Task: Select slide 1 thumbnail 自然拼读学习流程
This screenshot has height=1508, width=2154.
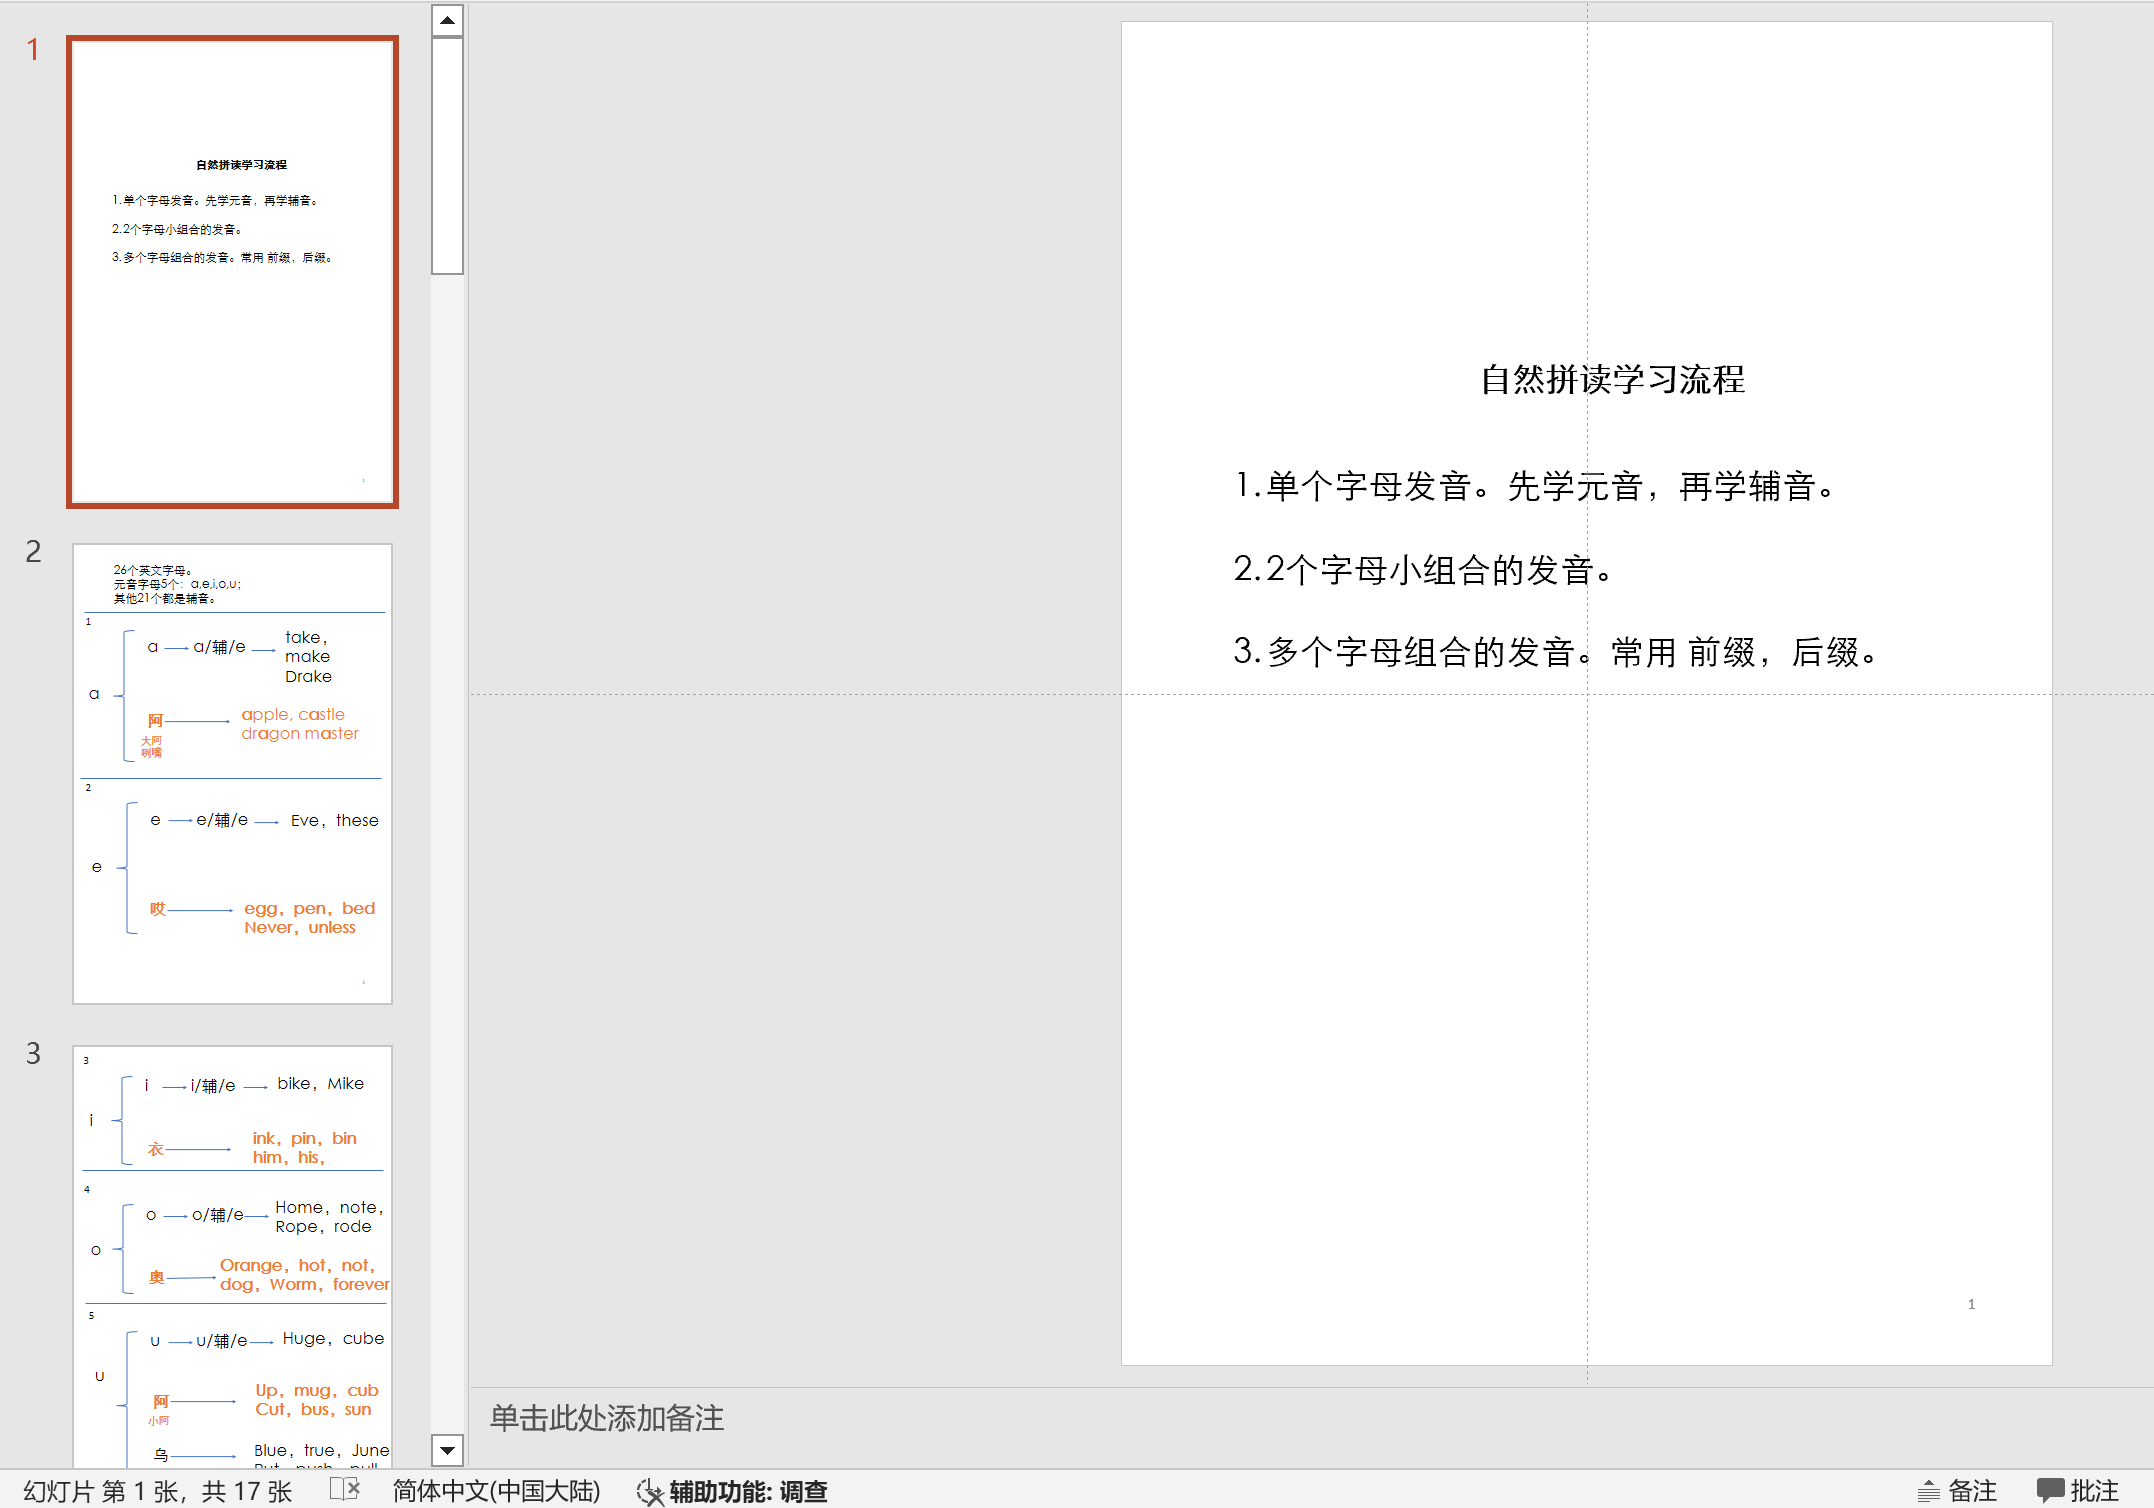Action: (x=232, y=272)
